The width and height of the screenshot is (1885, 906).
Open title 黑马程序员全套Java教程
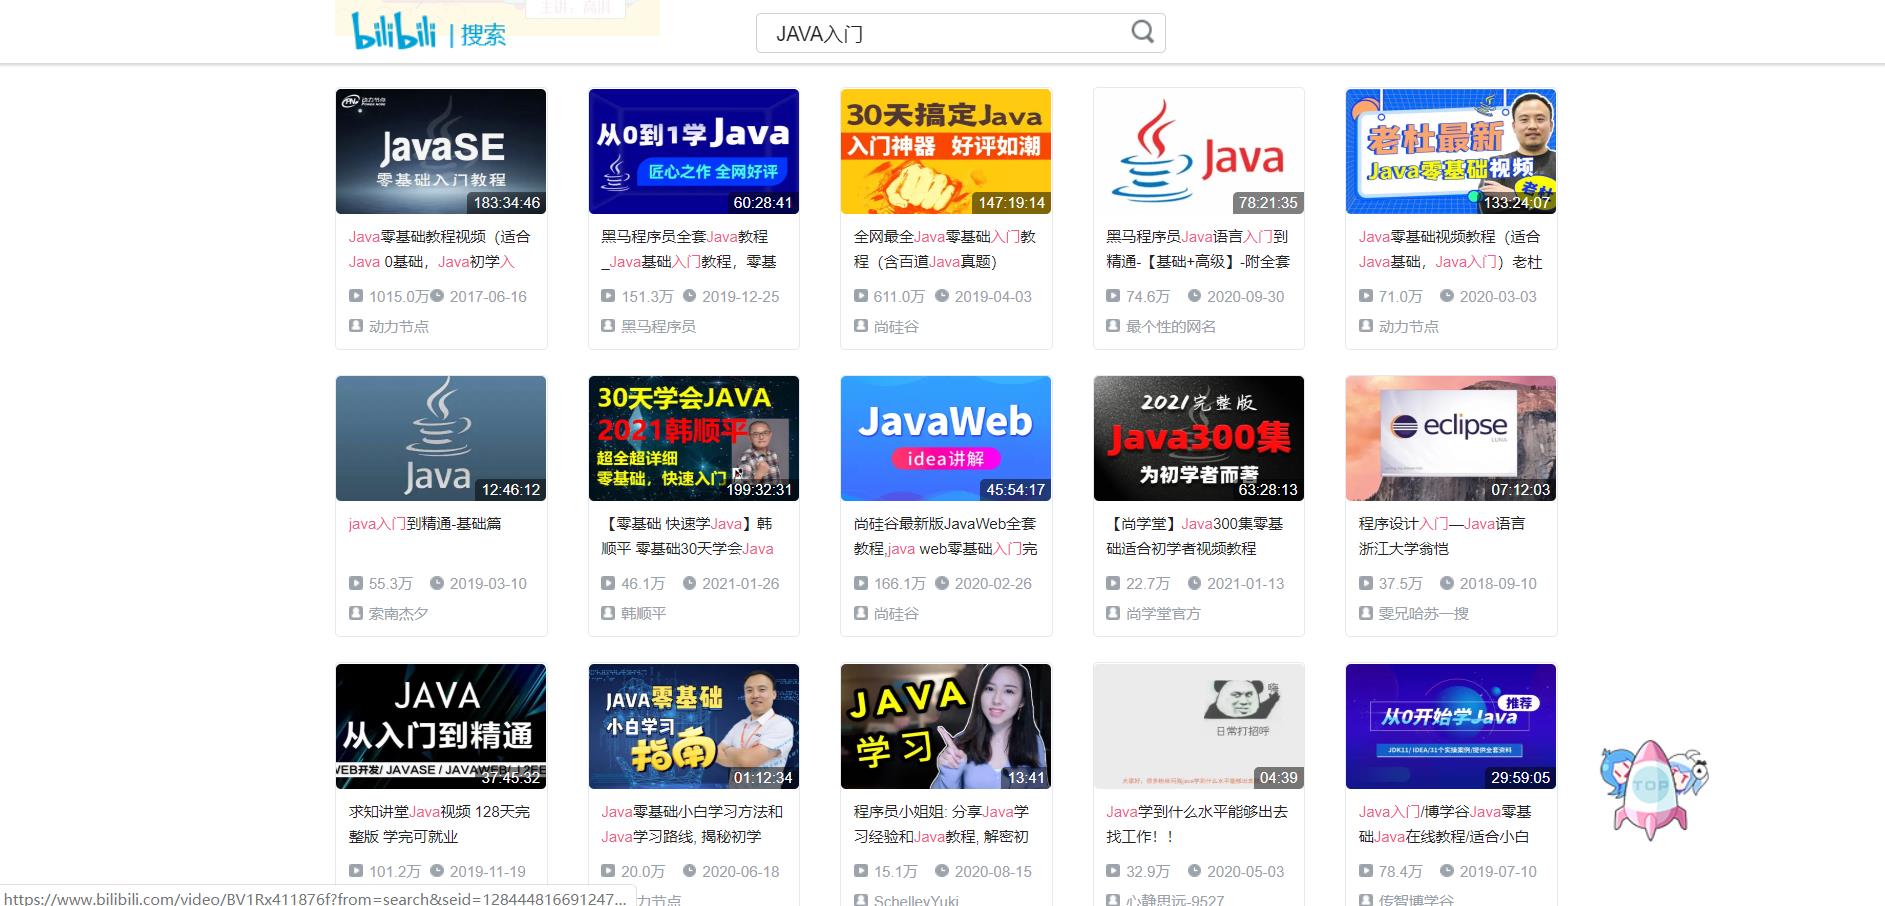[x=689, y=249]
